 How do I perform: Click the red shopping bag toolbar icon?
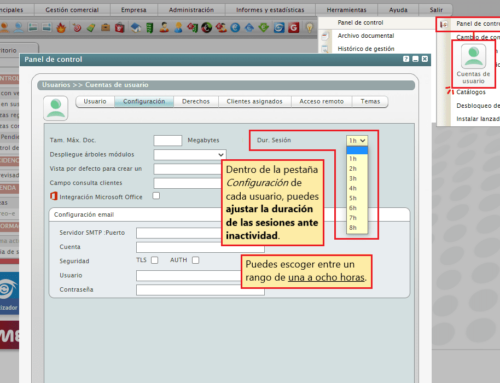[120, 28]
